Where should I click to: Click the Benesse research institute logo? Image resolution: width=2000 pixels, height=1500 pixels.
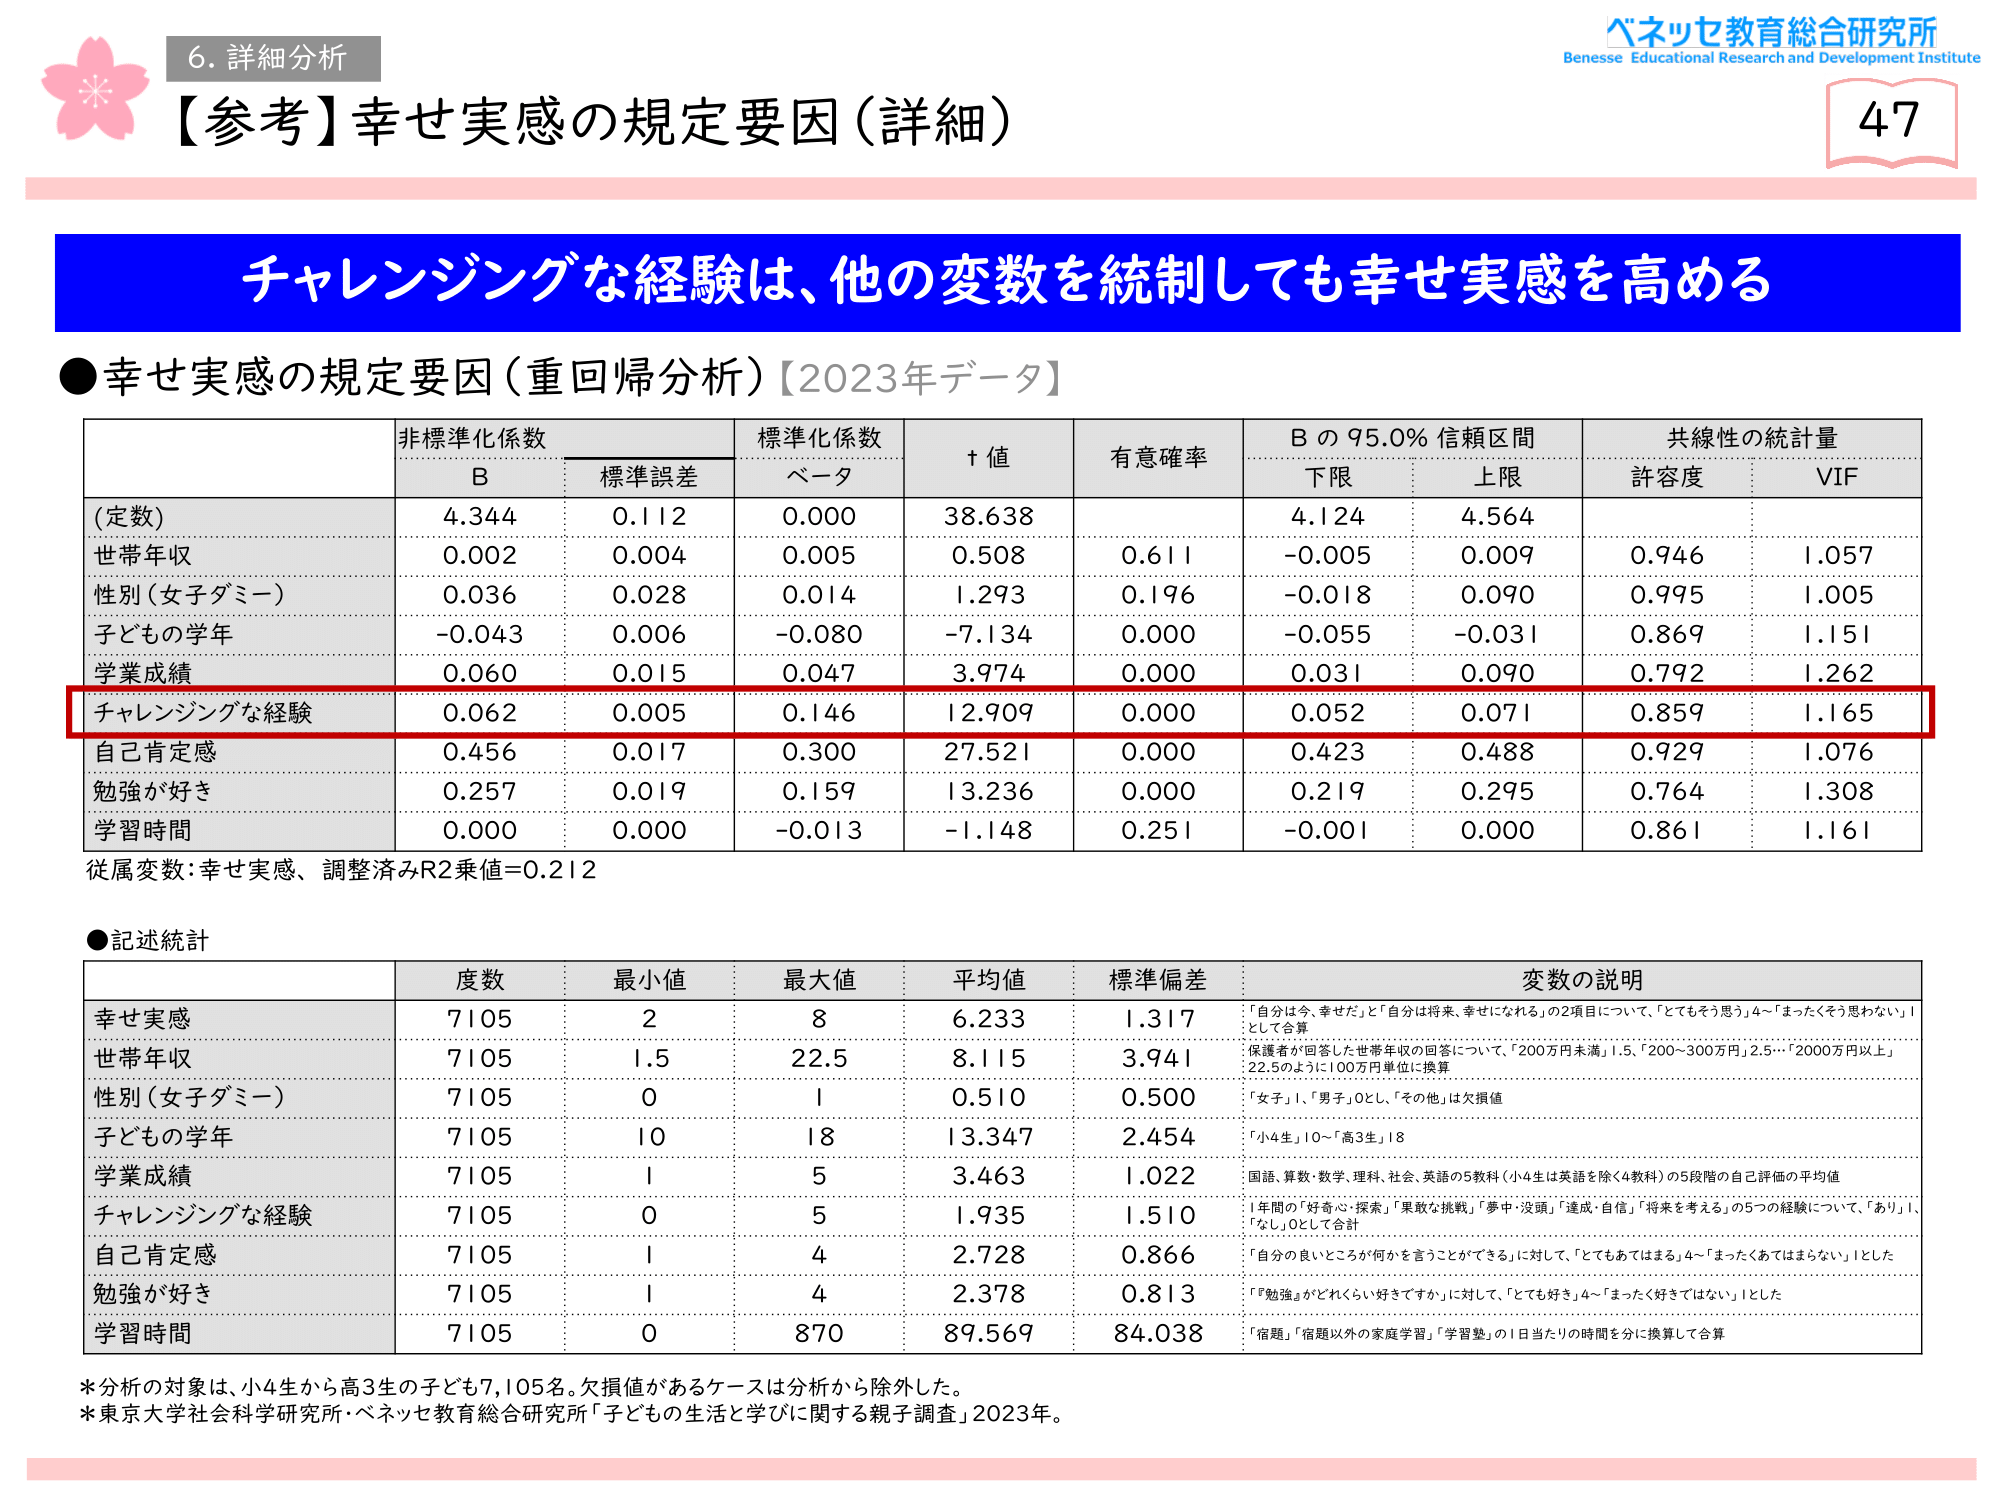pos(1771,42)
